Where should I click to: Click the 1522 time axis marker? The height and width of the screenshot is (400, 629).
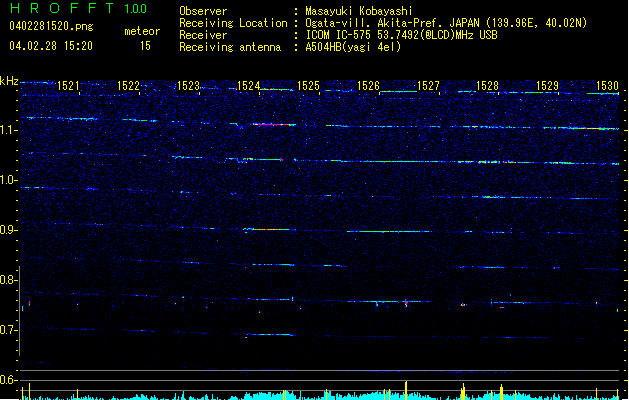coord(128,86)
